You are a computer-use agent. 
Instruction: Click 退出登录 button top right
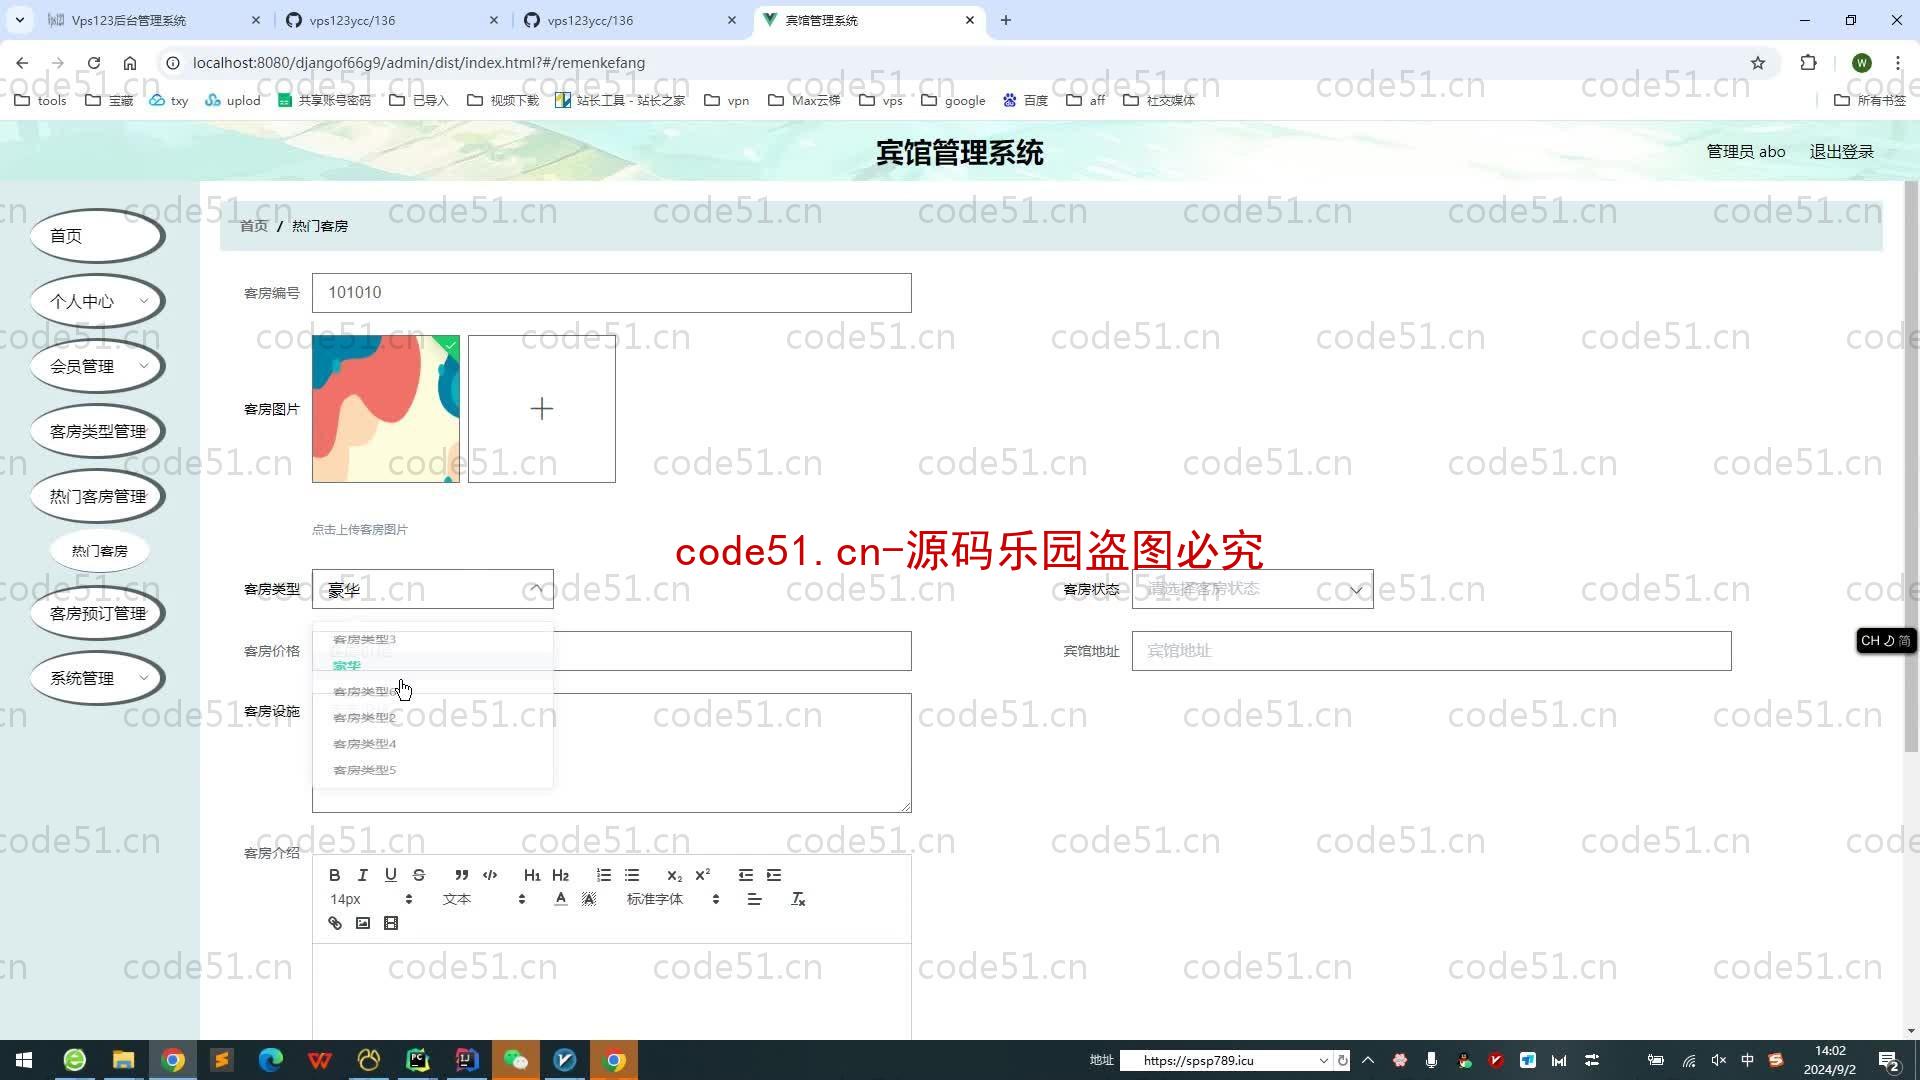(1842, 152)
